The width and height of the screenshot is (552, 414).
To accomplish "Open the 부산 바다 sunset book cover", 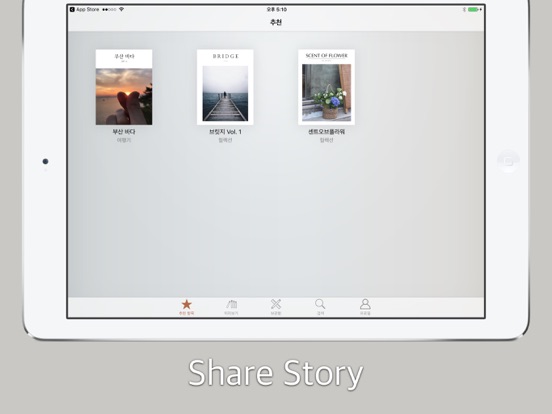I will (124, 87).
